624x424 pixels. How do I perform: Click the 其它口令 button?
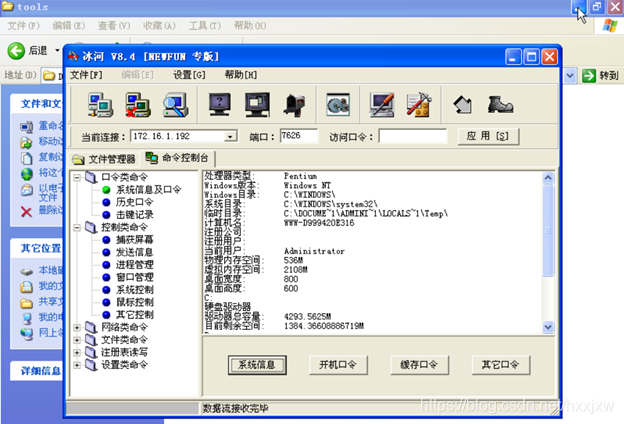(500, 365)
